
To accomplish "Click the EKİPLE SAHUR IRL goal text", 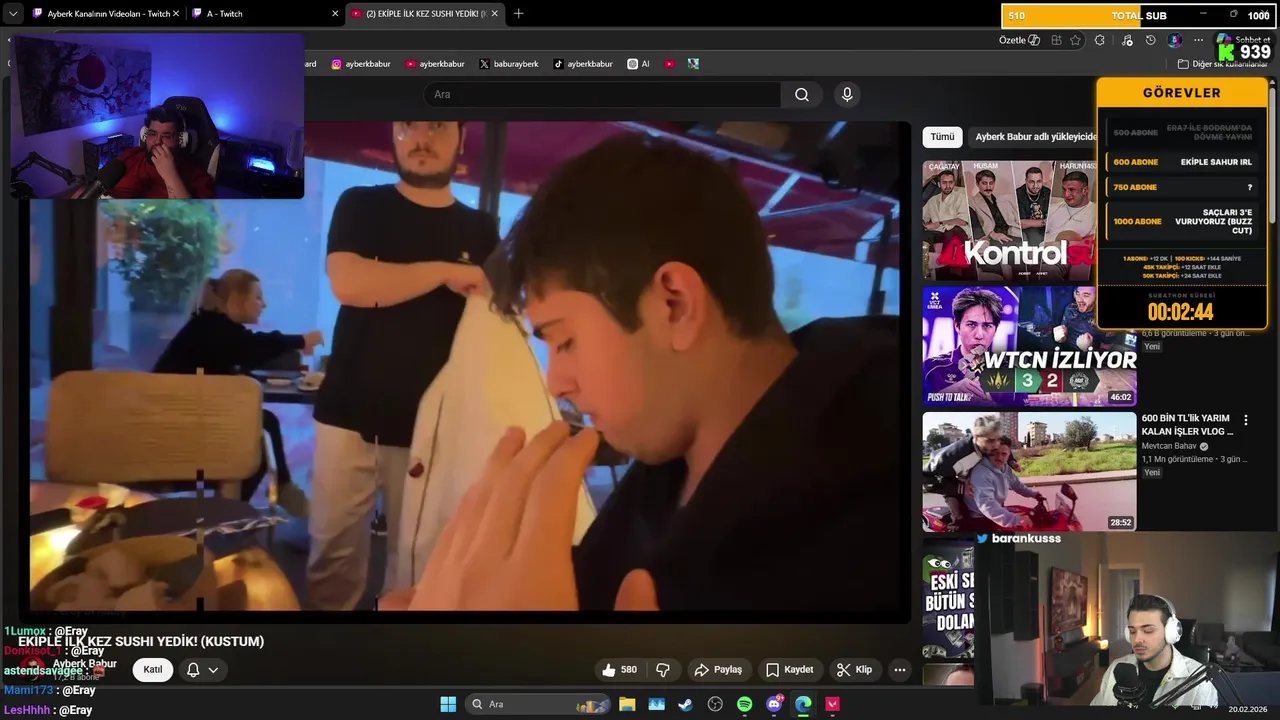I will point(1216,162).
